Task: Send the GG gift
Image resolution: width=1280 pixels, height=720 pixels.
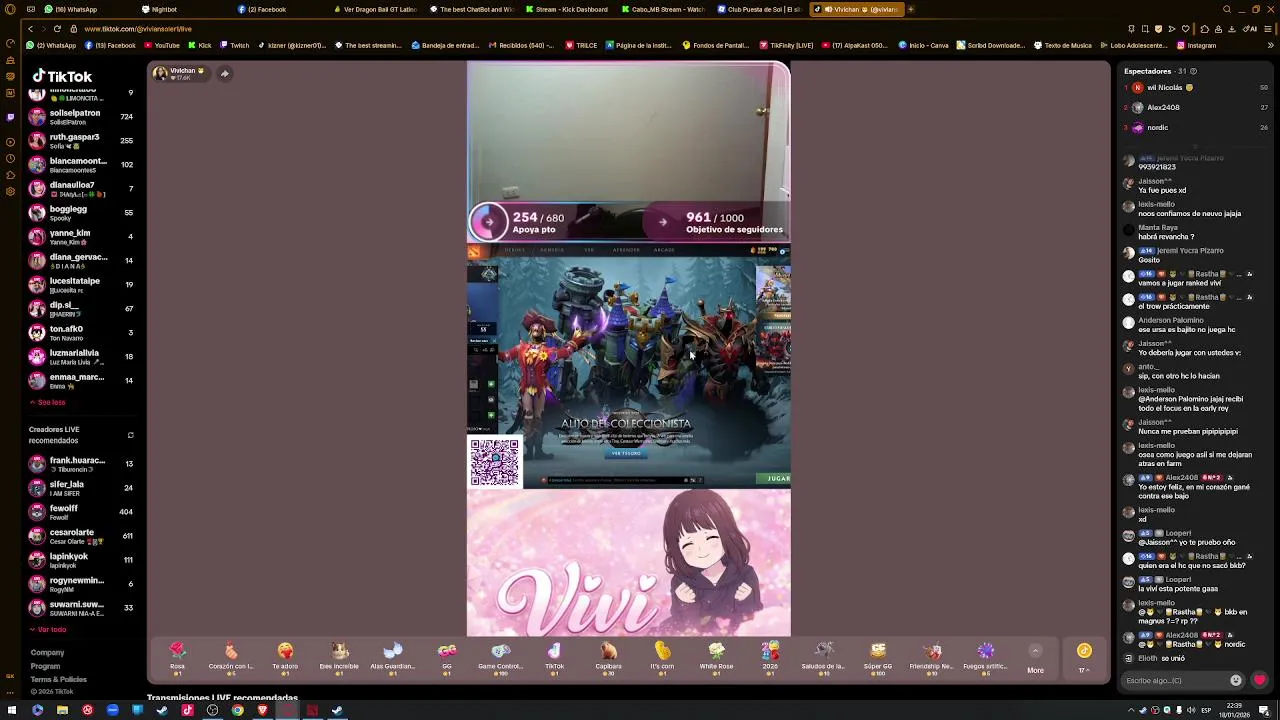Action: click(447, 657)
